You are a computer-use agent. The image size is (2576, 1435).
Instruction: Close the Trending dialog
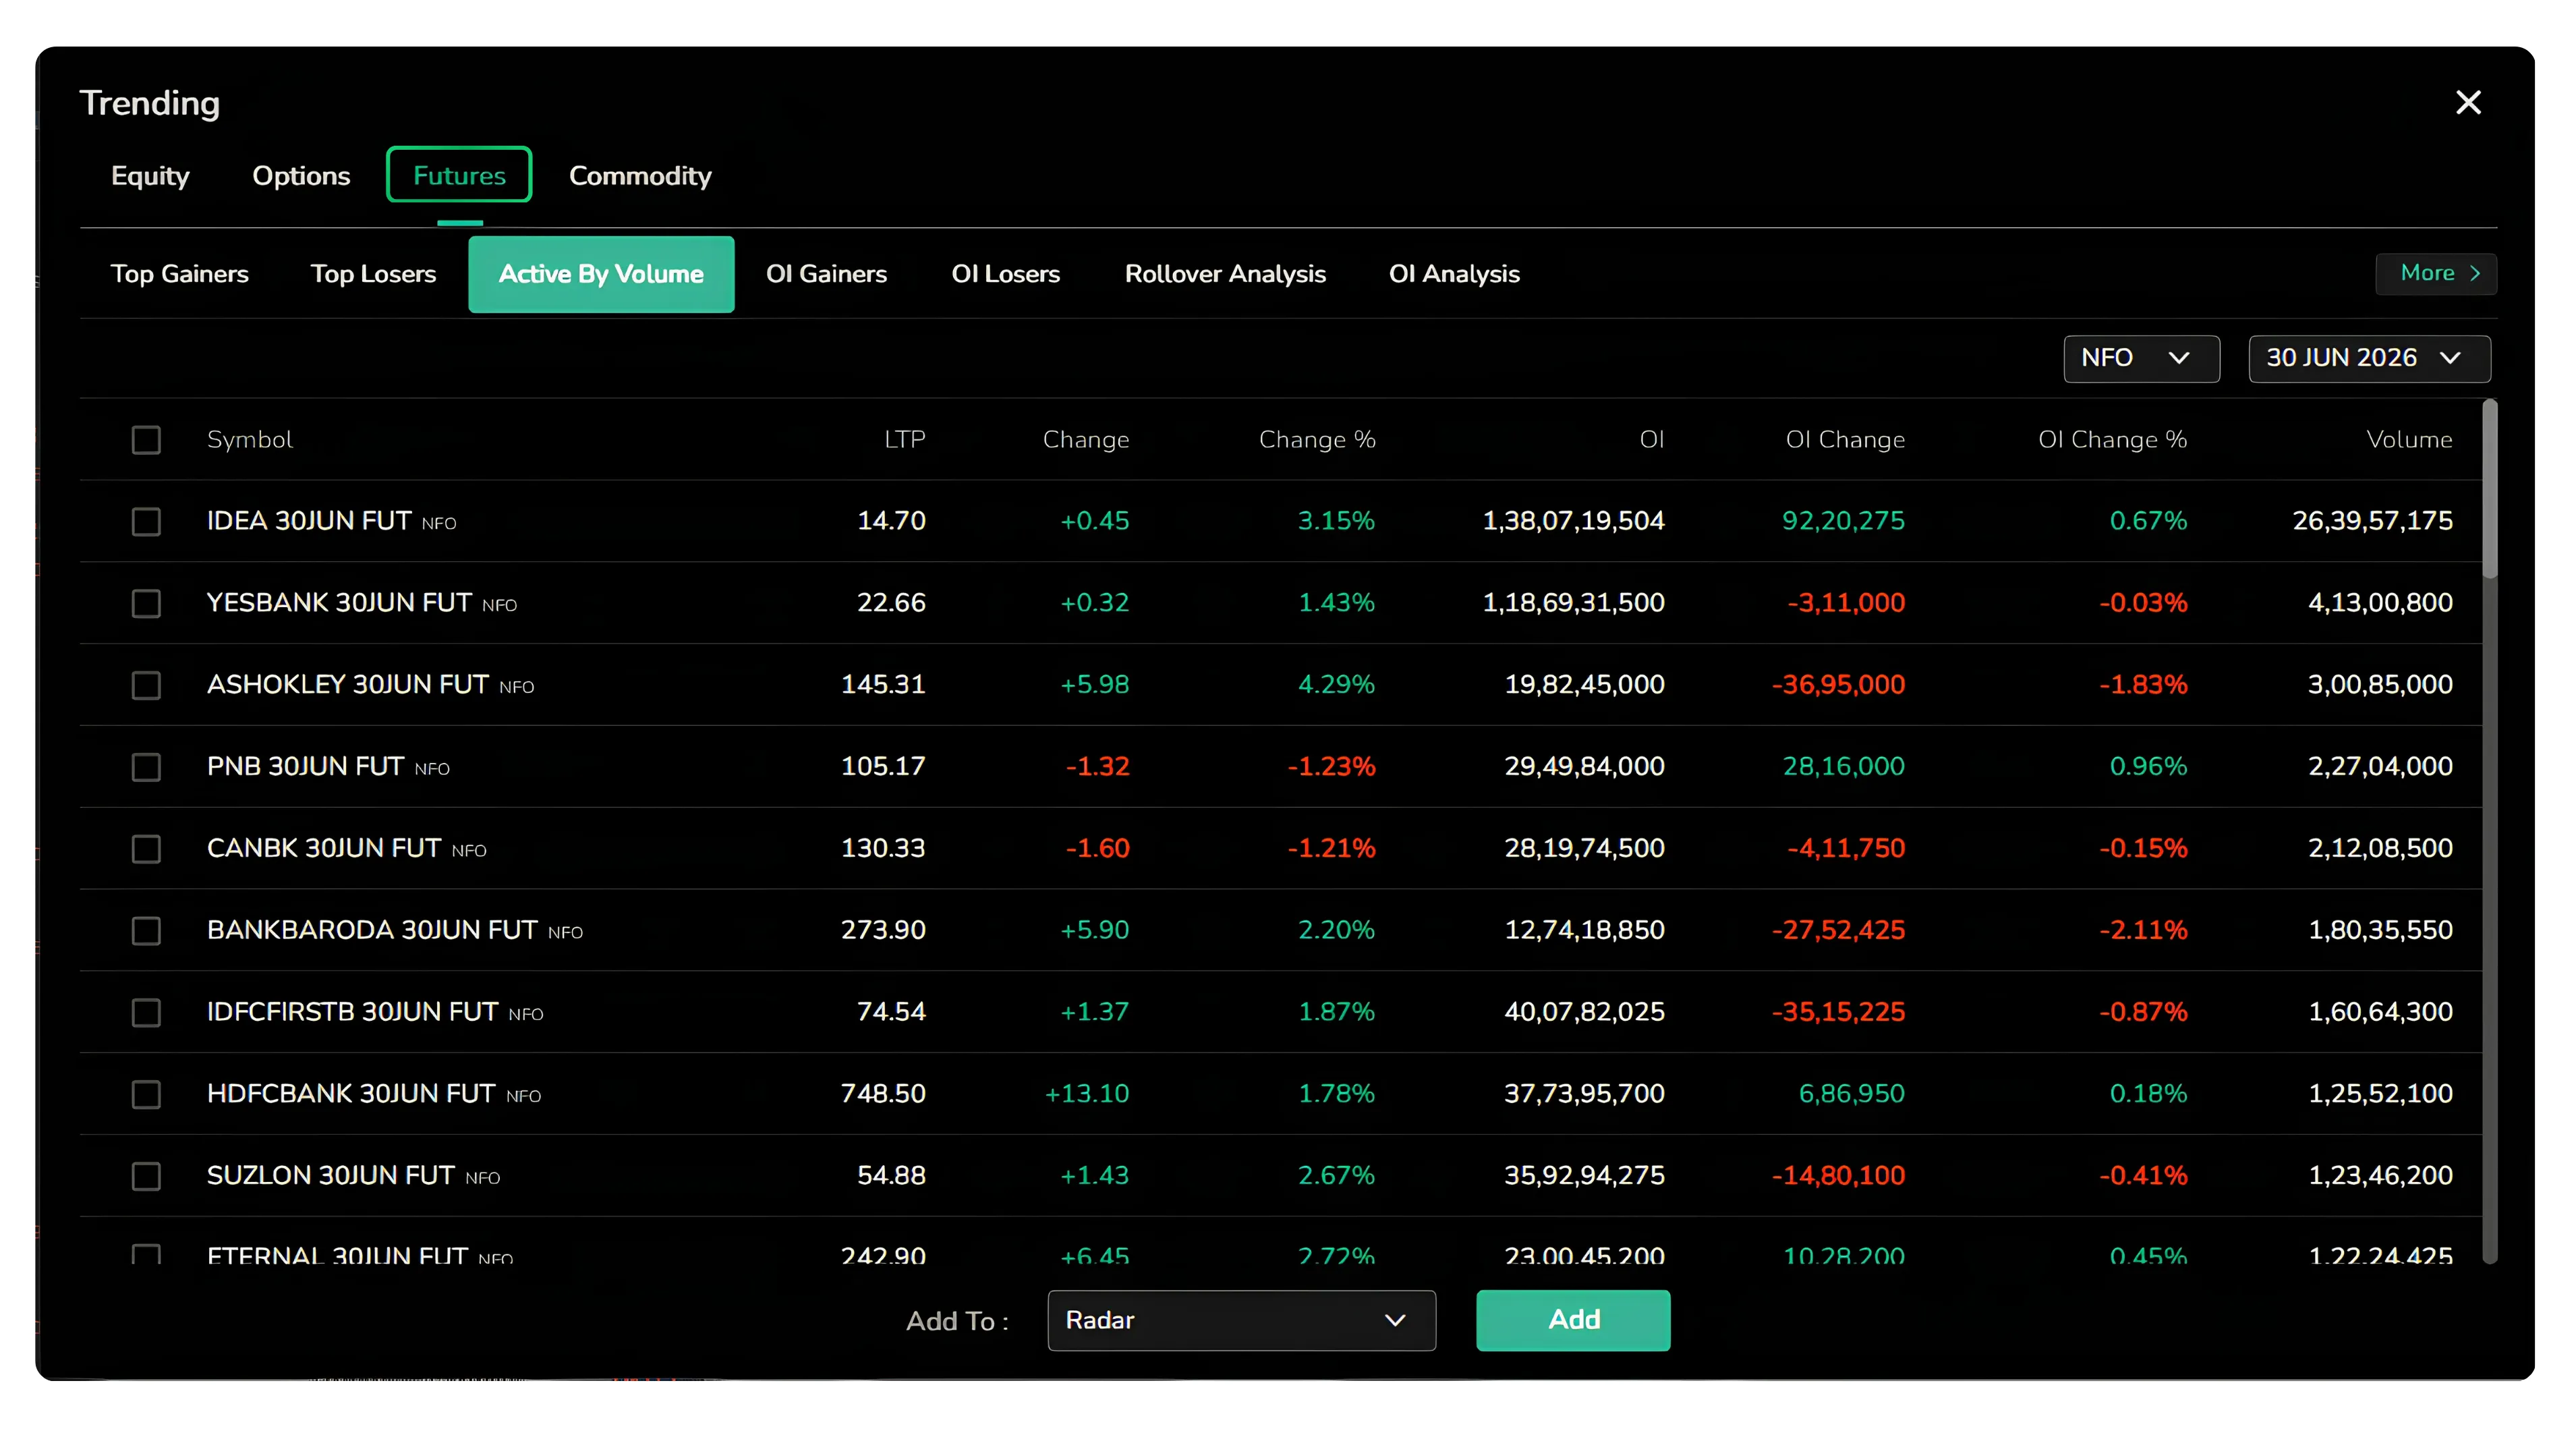click(2468, 102)
